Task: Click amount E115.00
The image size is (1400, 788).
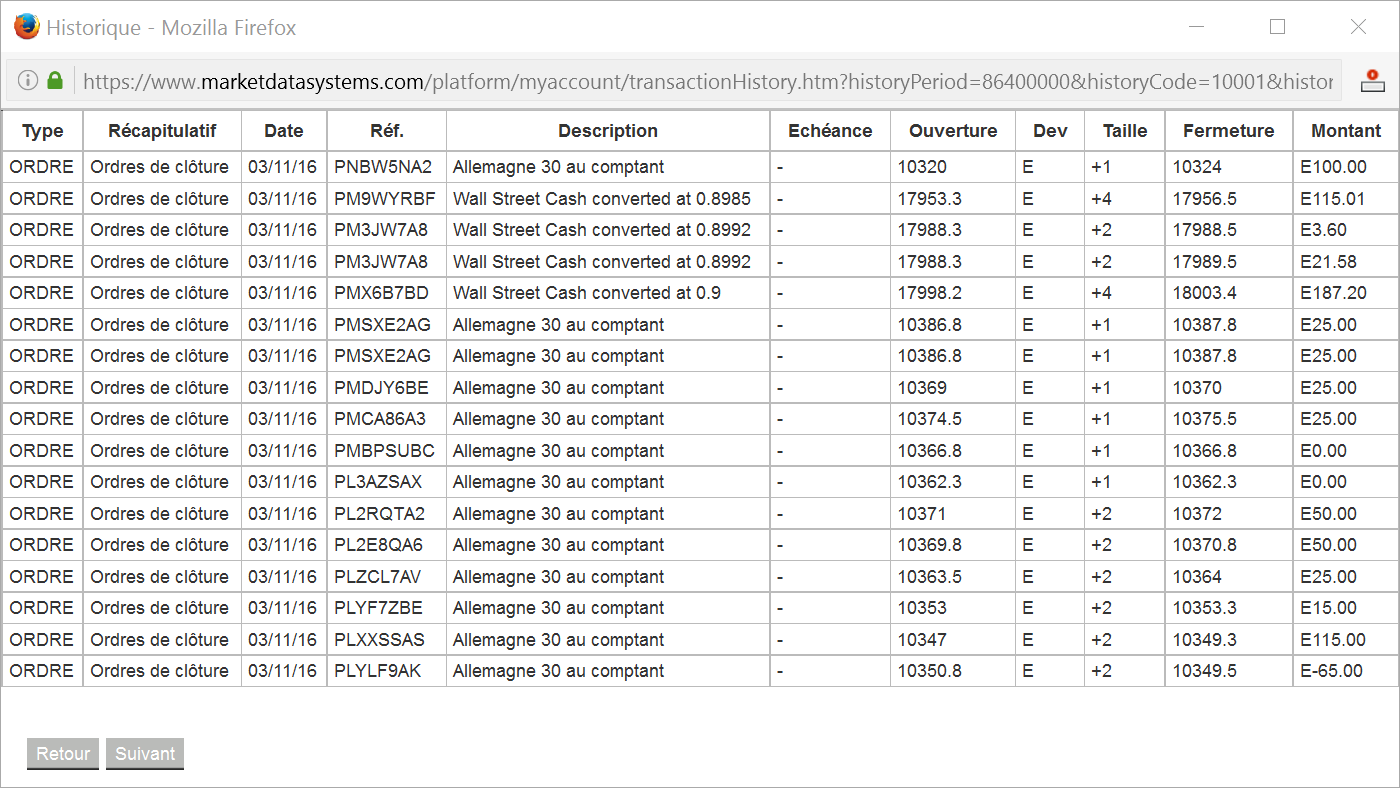Action: tap(1333, 640)
